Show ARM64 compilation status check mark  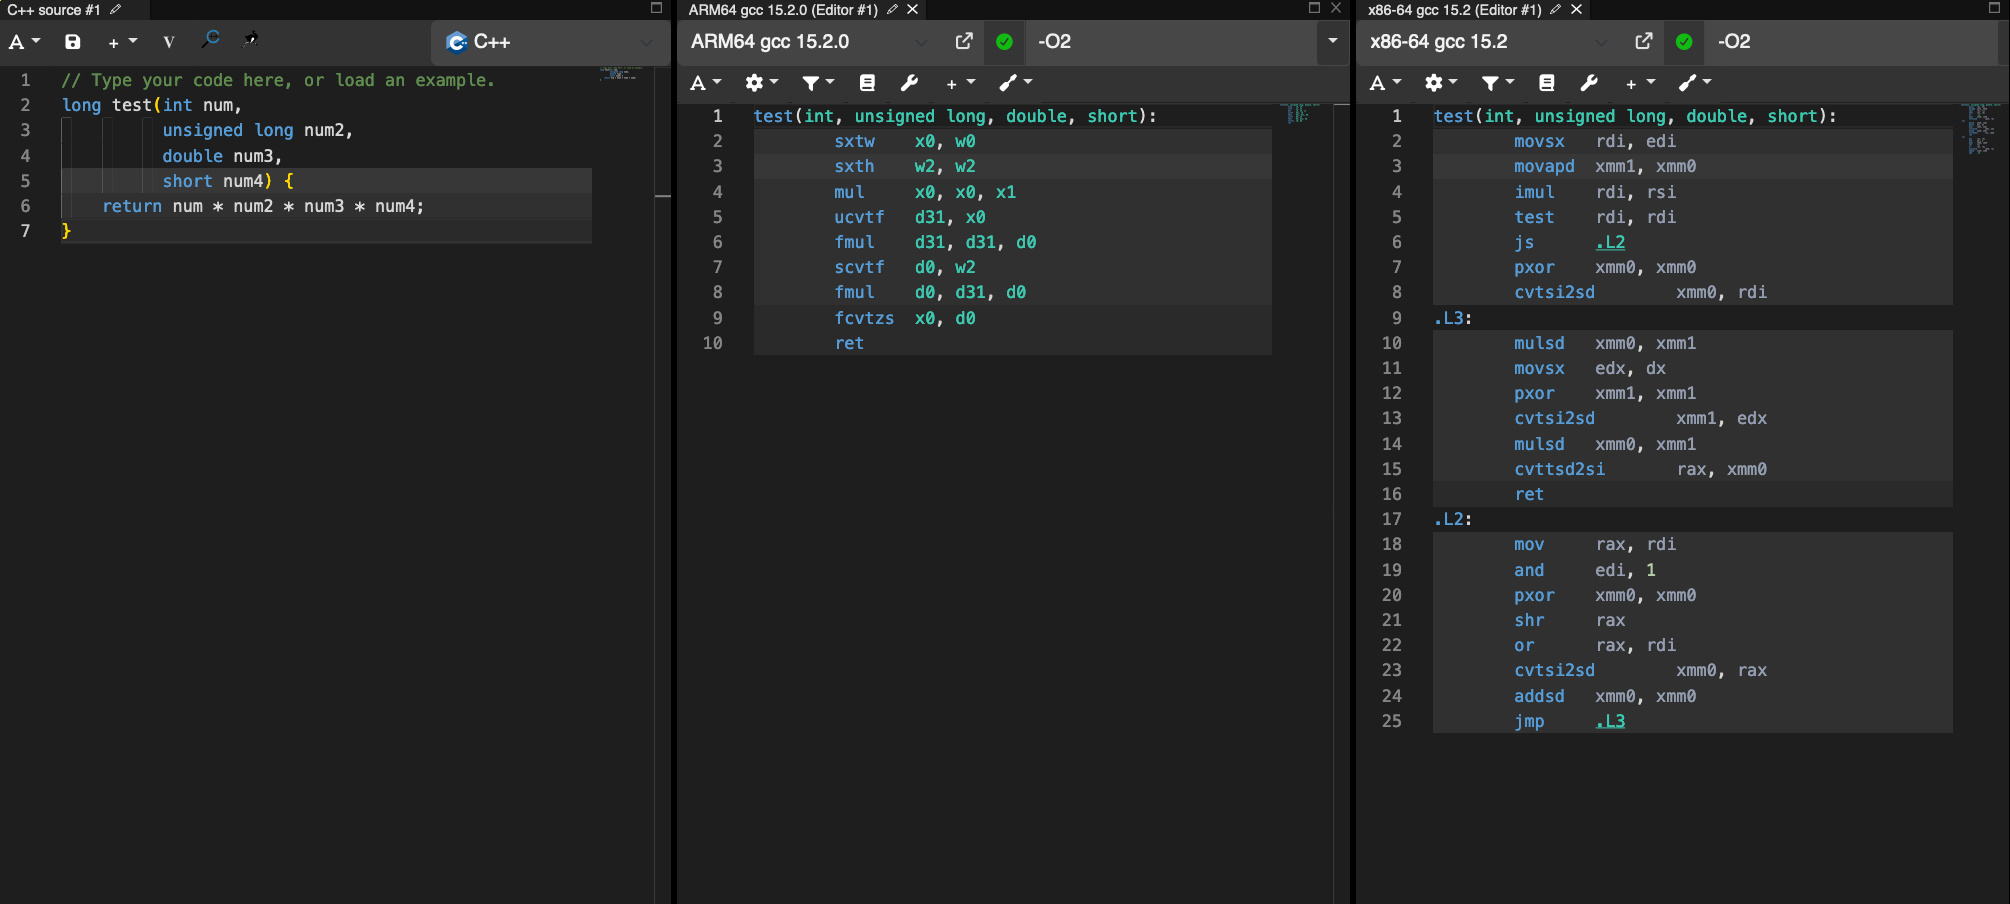1004,42
